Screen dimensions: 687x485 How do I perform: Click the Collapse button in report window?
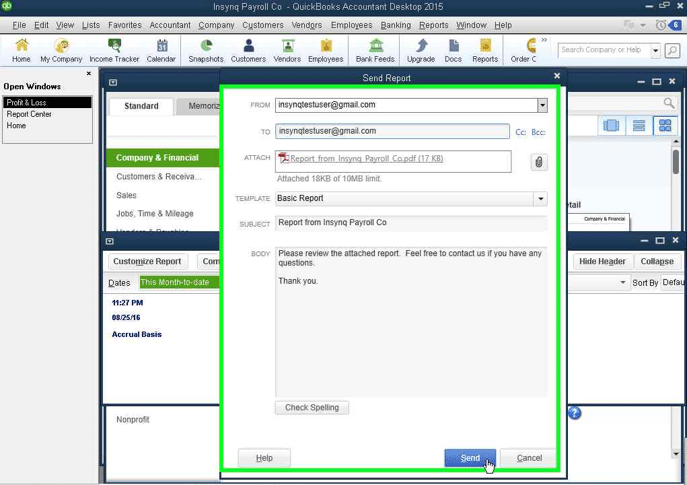pyautogui.click(x=657, y=262)
